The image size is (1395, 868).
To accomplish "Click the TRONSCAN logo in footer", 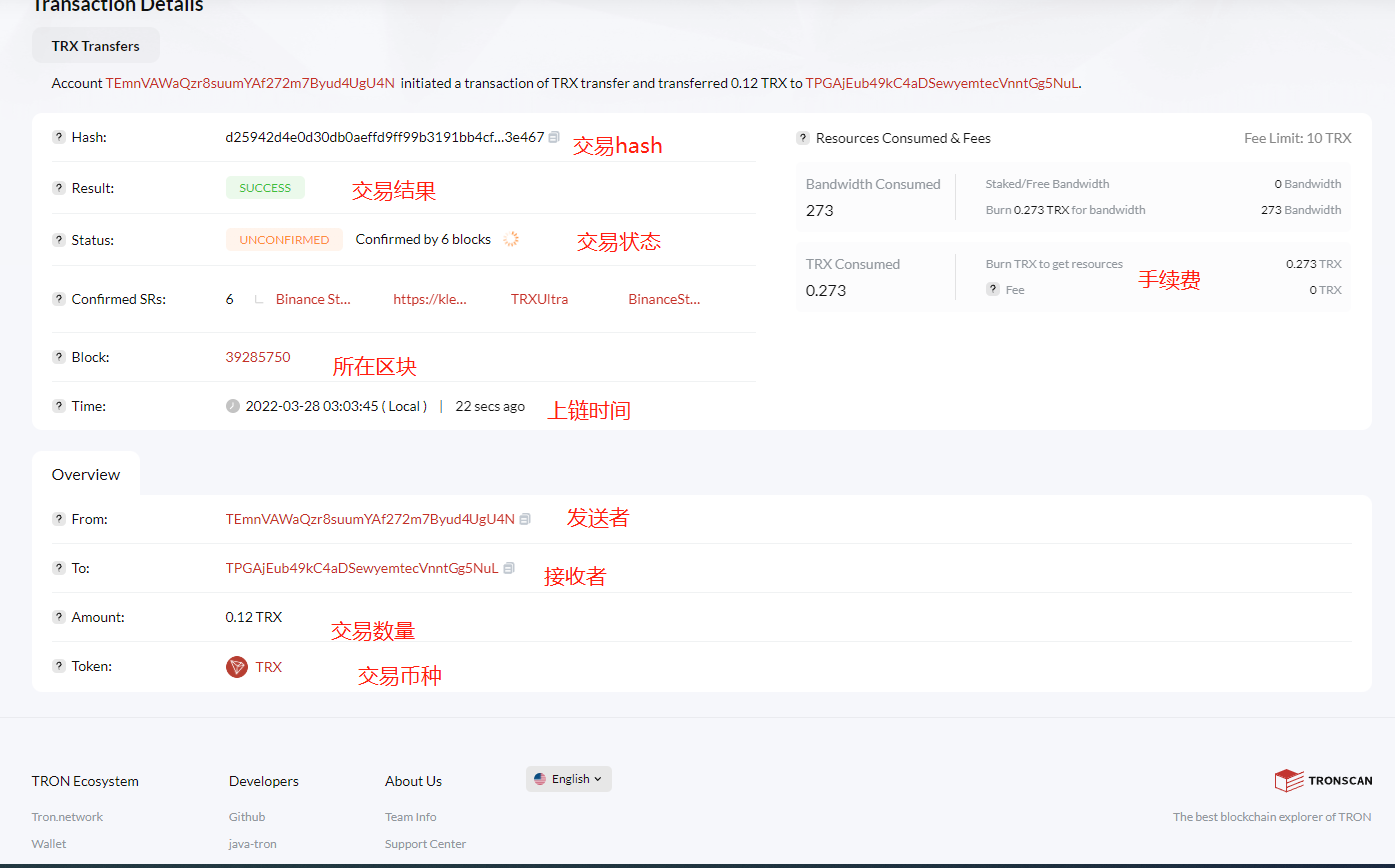I will click(1323, 781).
